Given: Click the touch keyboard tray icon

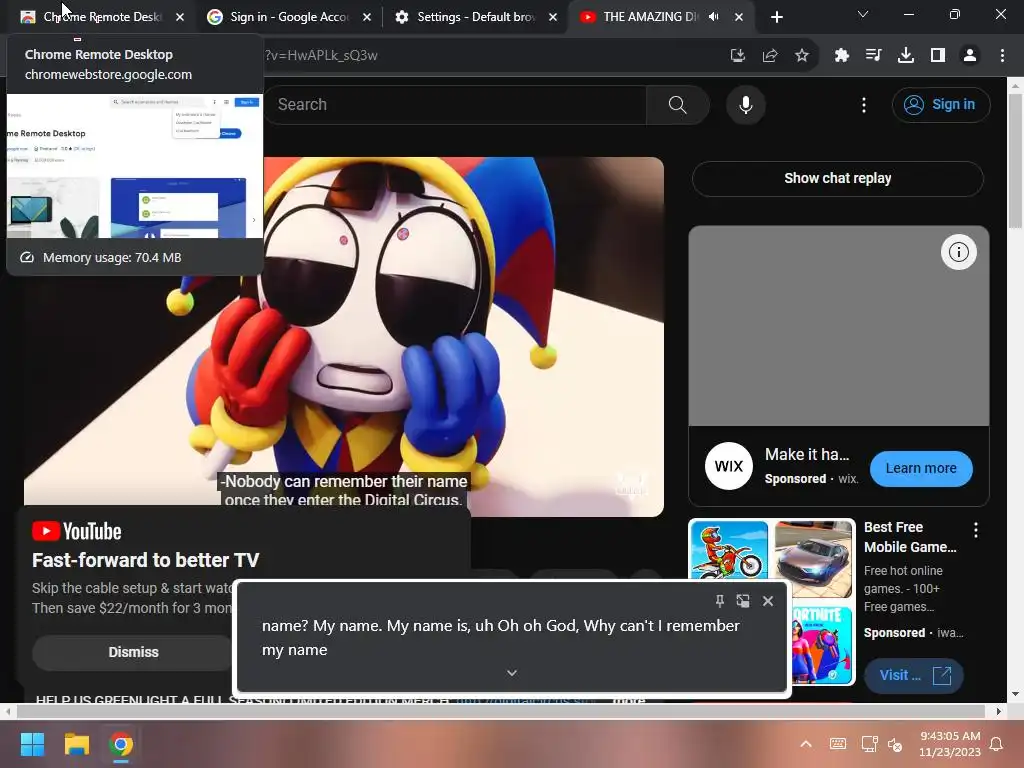Looking at the screenshot, I should (x=838, y=744).
